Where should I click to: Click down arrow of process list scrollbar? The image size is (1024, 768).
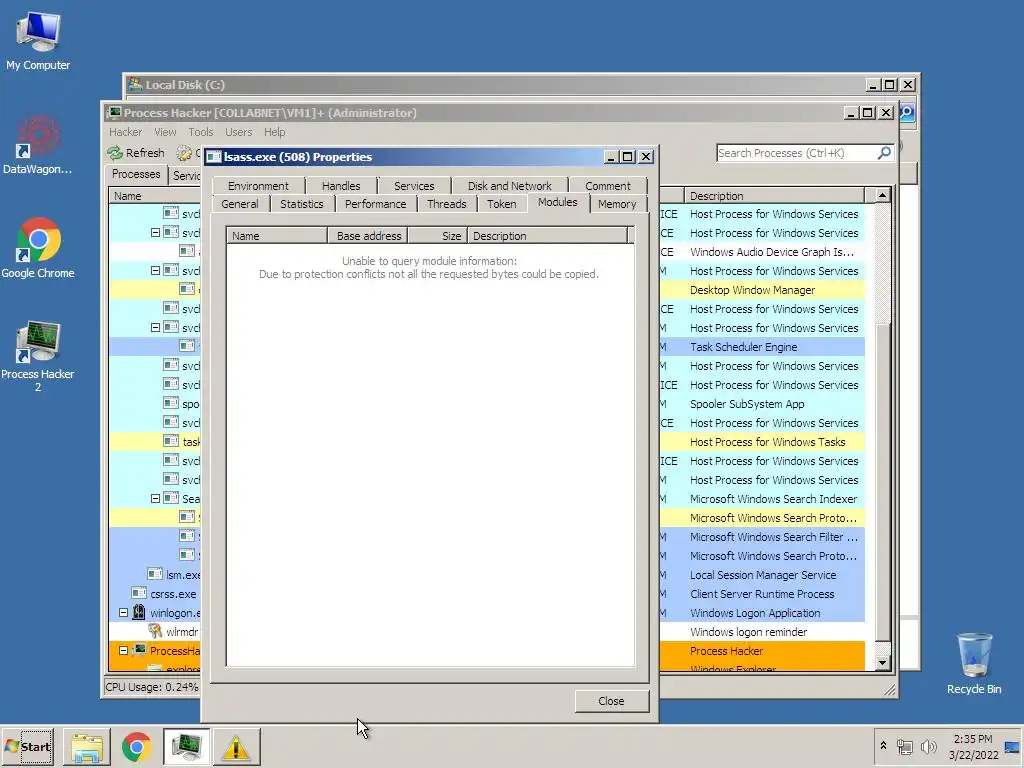tap(882, 662)
